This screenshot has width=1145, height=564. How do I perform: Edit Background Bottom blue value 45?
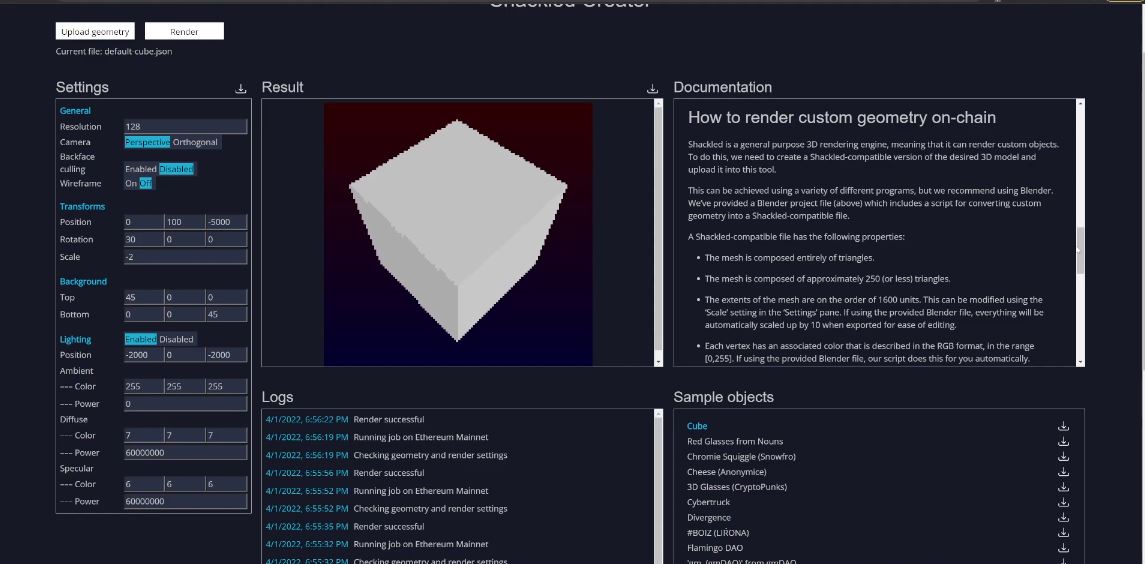click(x=226, y=314)
